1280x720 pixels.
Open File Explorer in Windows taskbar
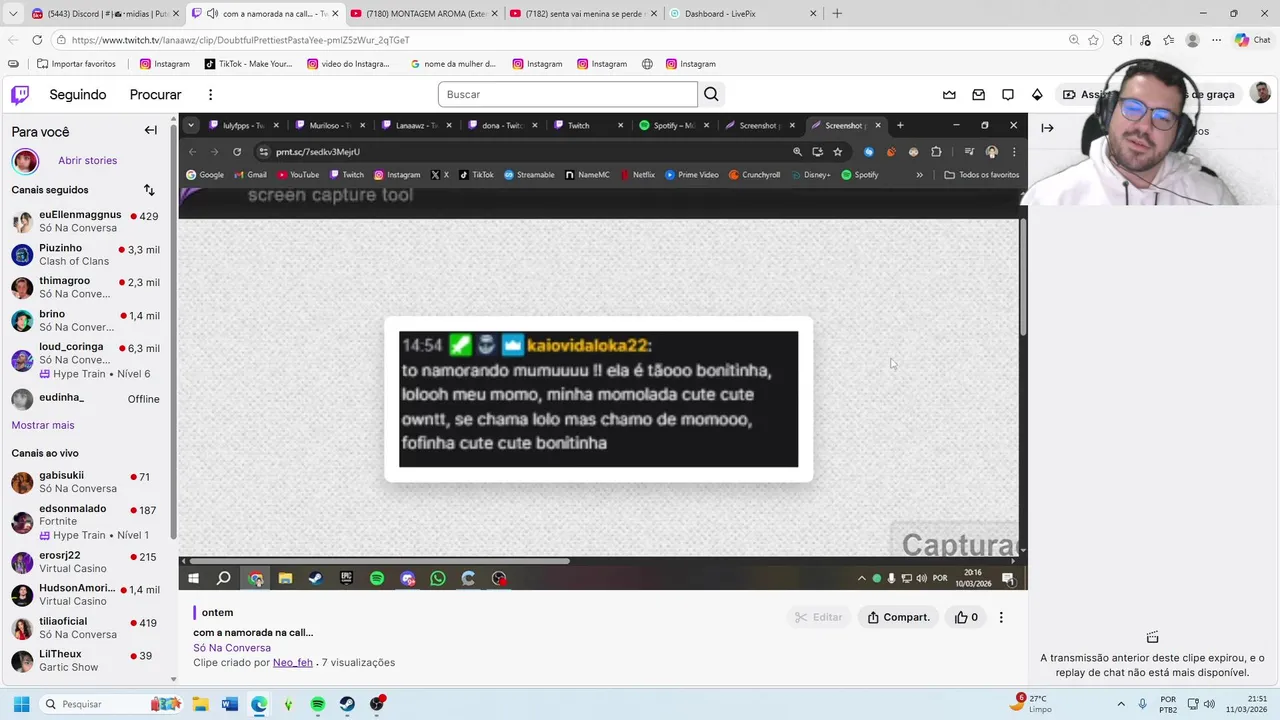click(200, 704)
